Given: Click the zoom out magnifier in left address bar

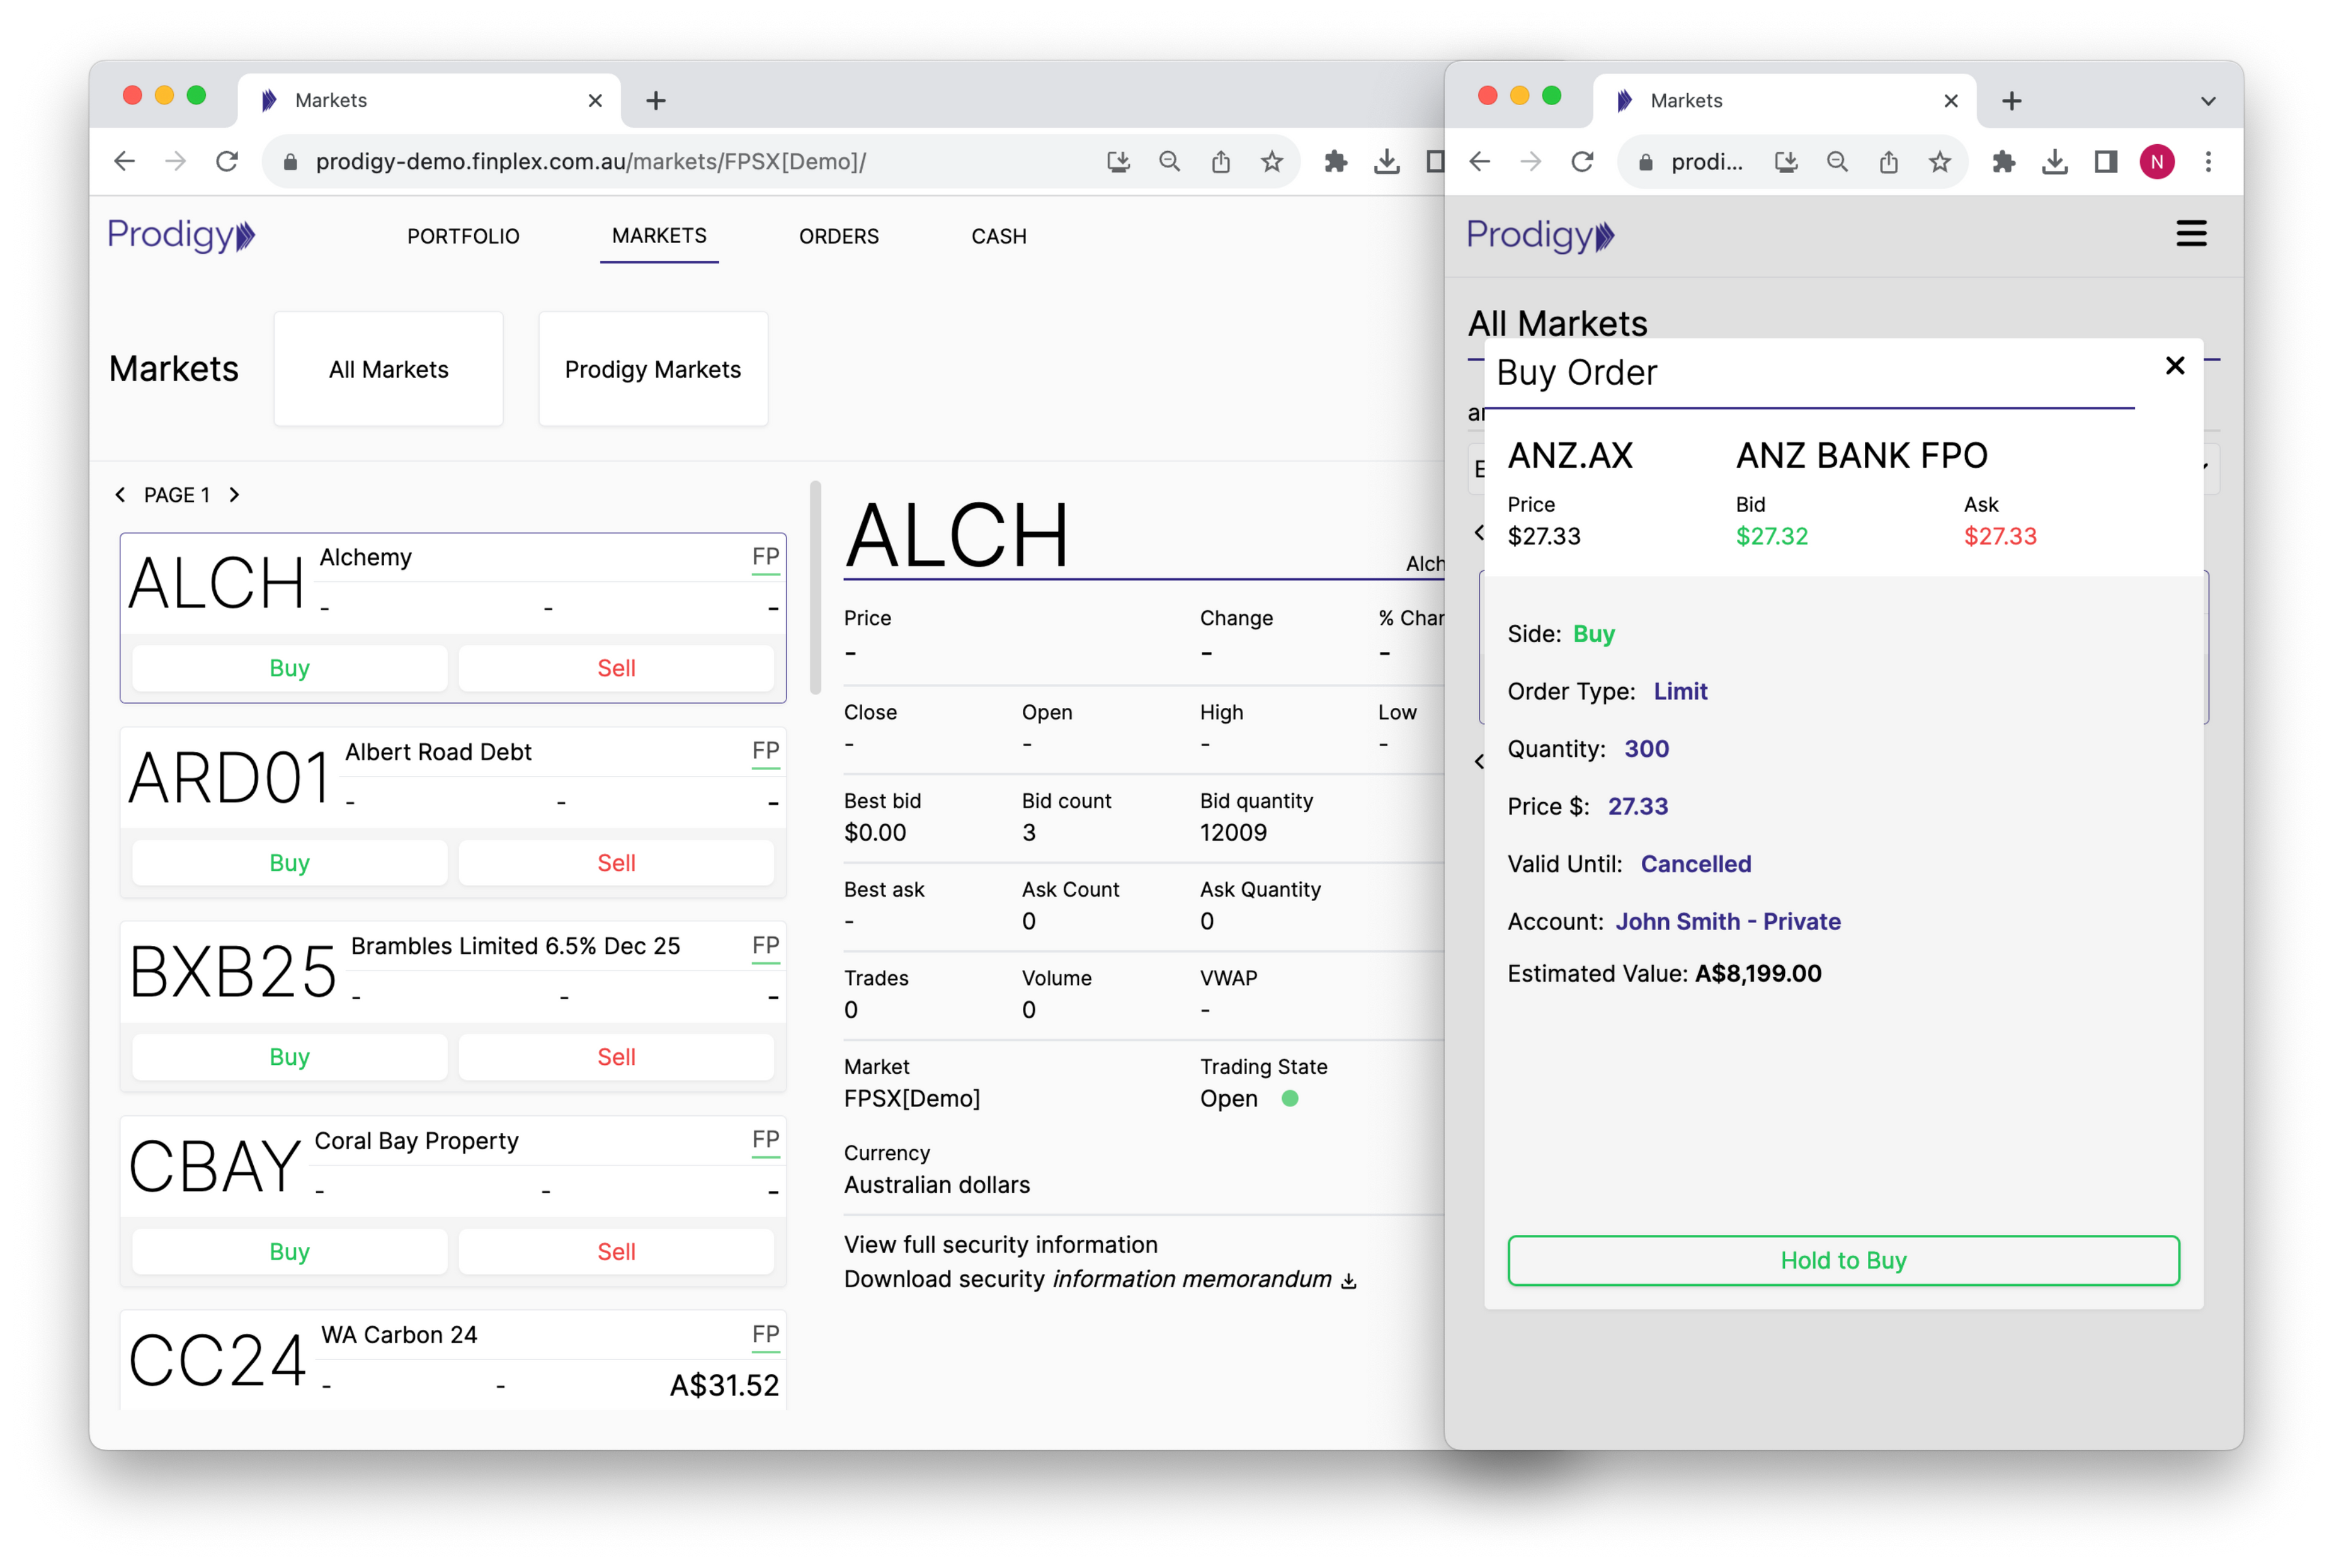Looking at the screenshot, I should pos(1169,162).
